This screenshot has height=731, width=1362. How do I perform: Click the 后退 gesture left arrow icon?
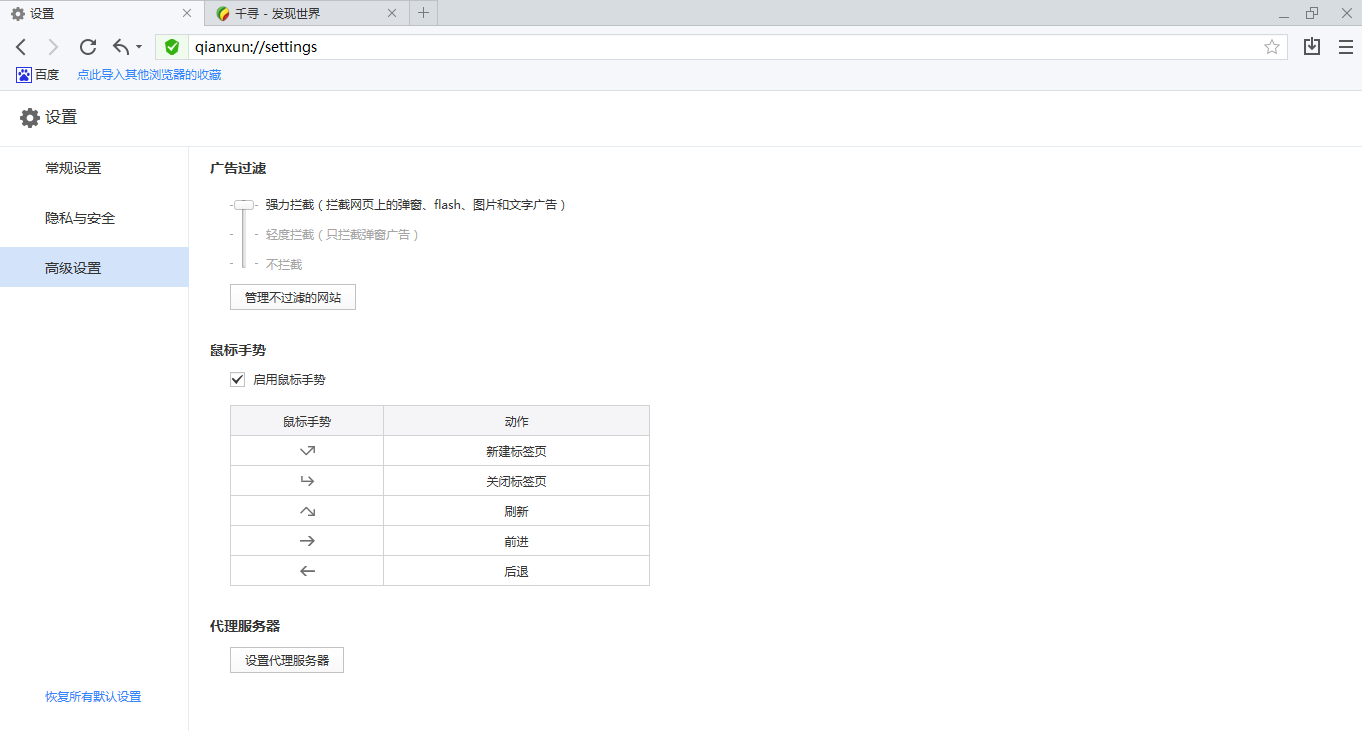pyautogui.click(x=307, y=571)
